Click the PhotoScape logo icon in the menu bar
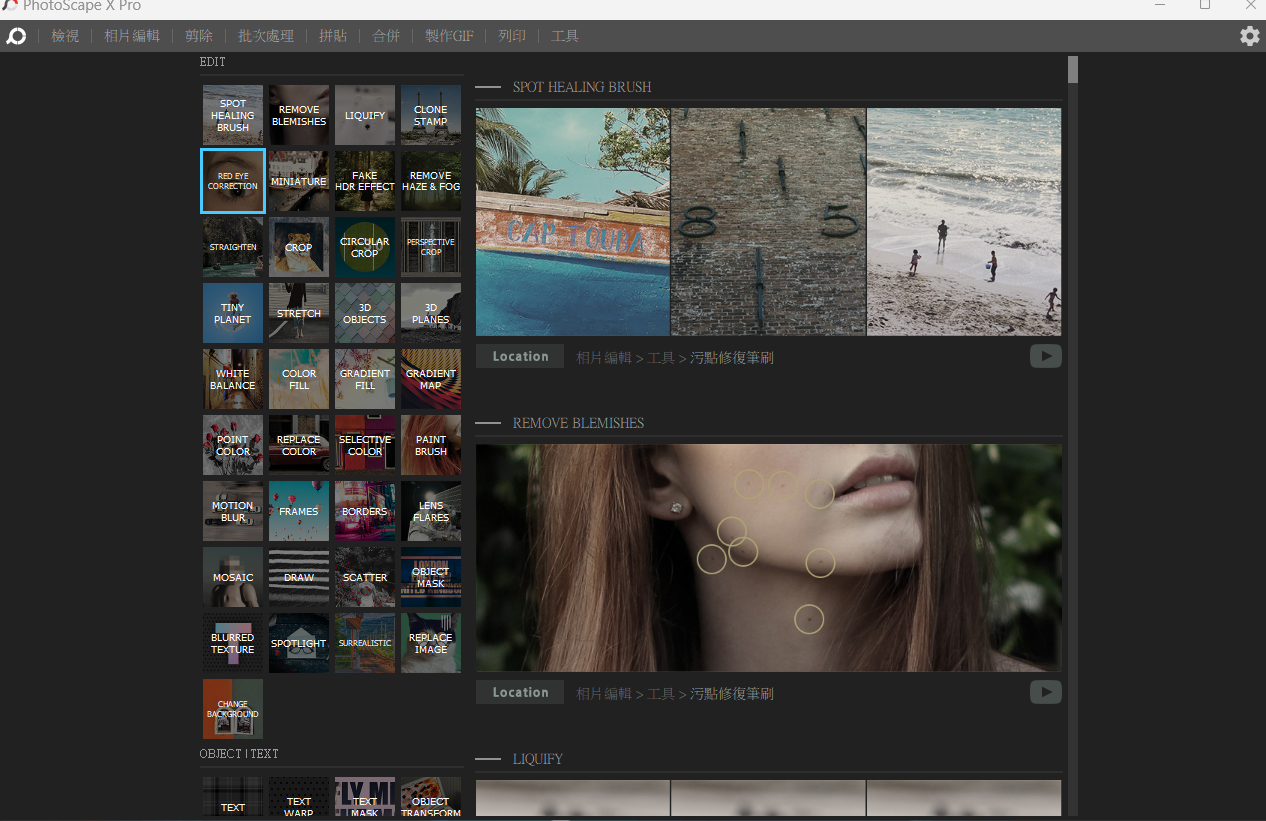1266x821 pixels. 16,36
